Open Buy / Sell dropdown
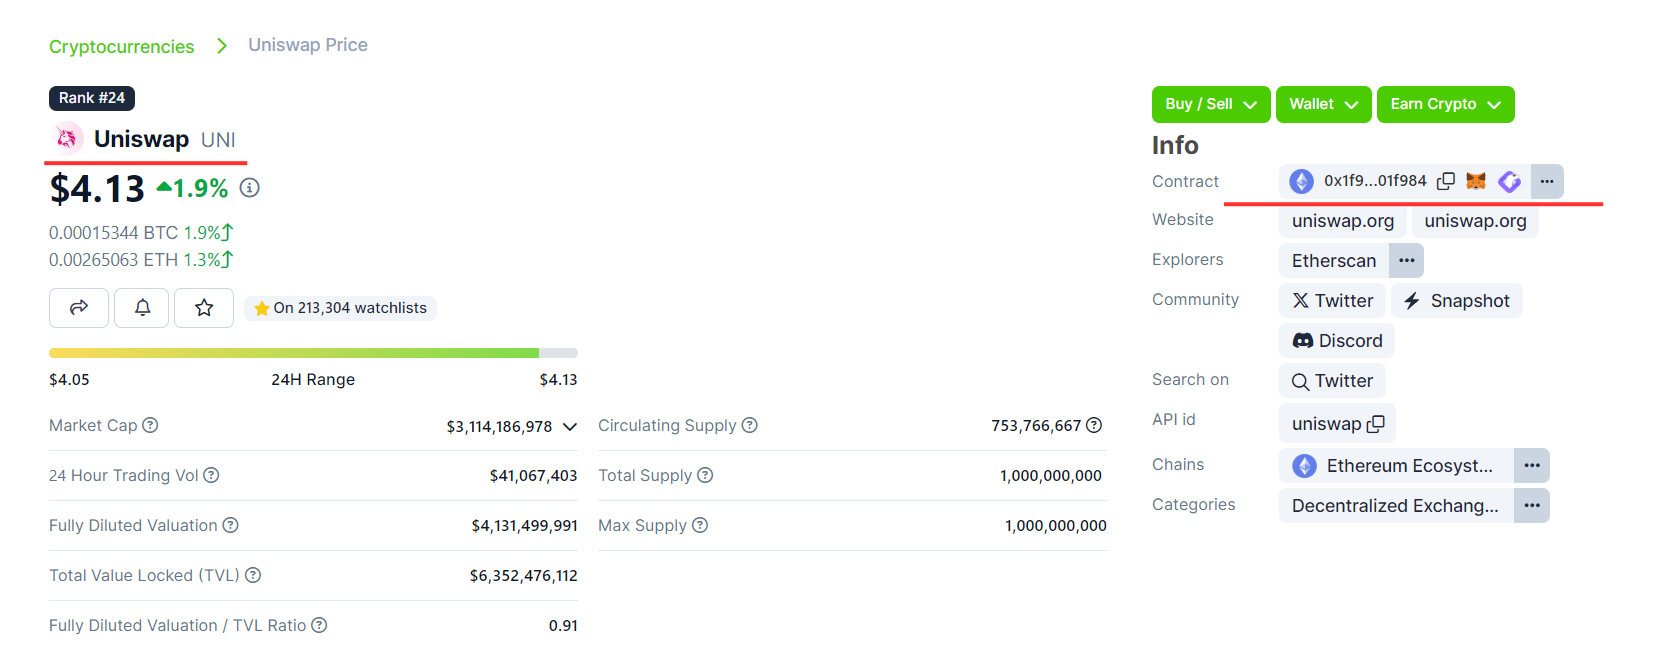Viewport: 1668px width, 648px height. click(x=1211, y=104)
